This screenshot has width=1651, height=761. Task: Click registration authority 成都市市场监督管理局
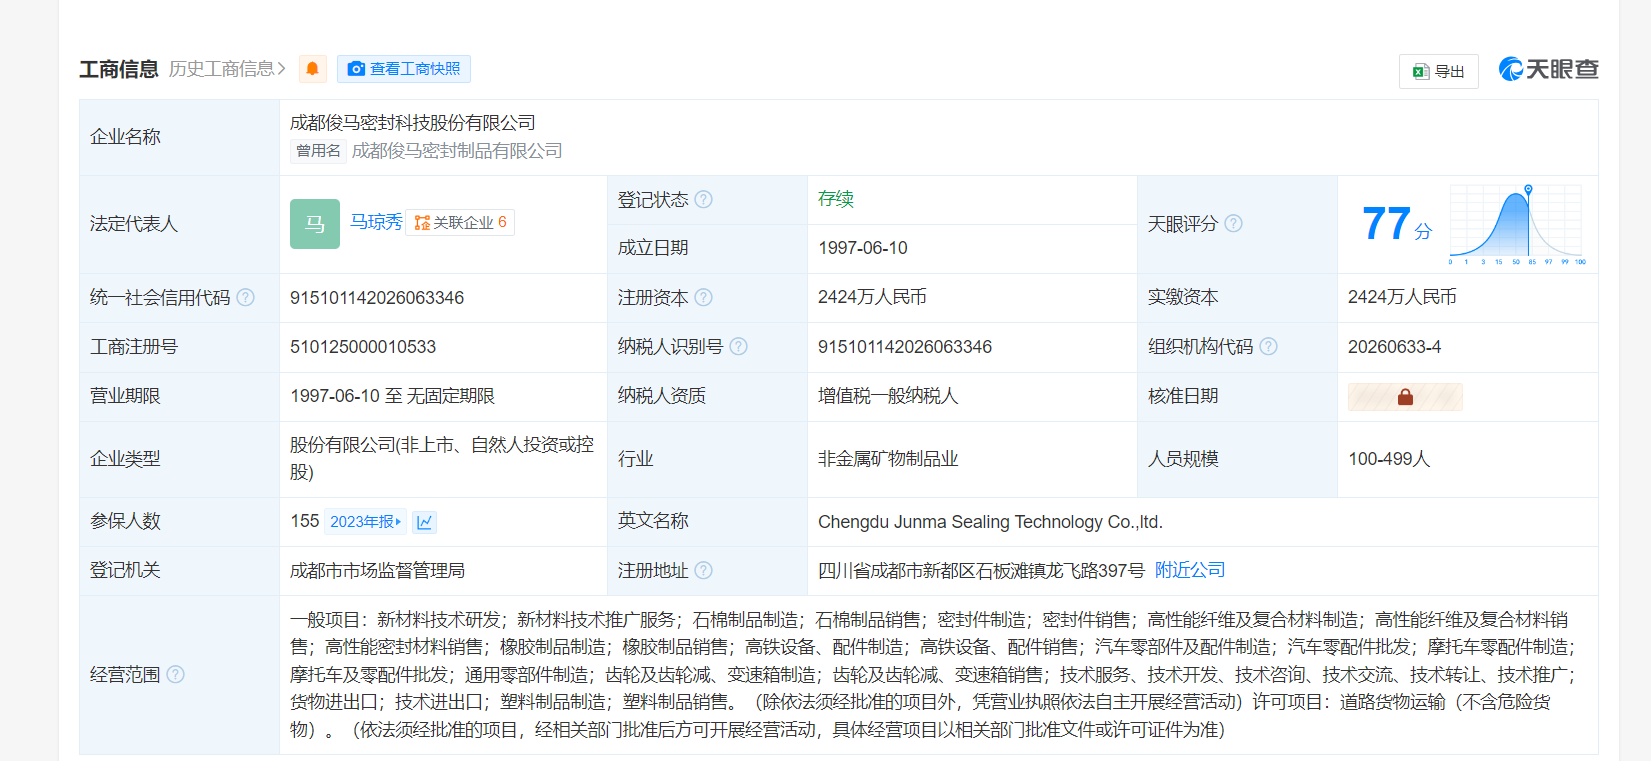377,570
